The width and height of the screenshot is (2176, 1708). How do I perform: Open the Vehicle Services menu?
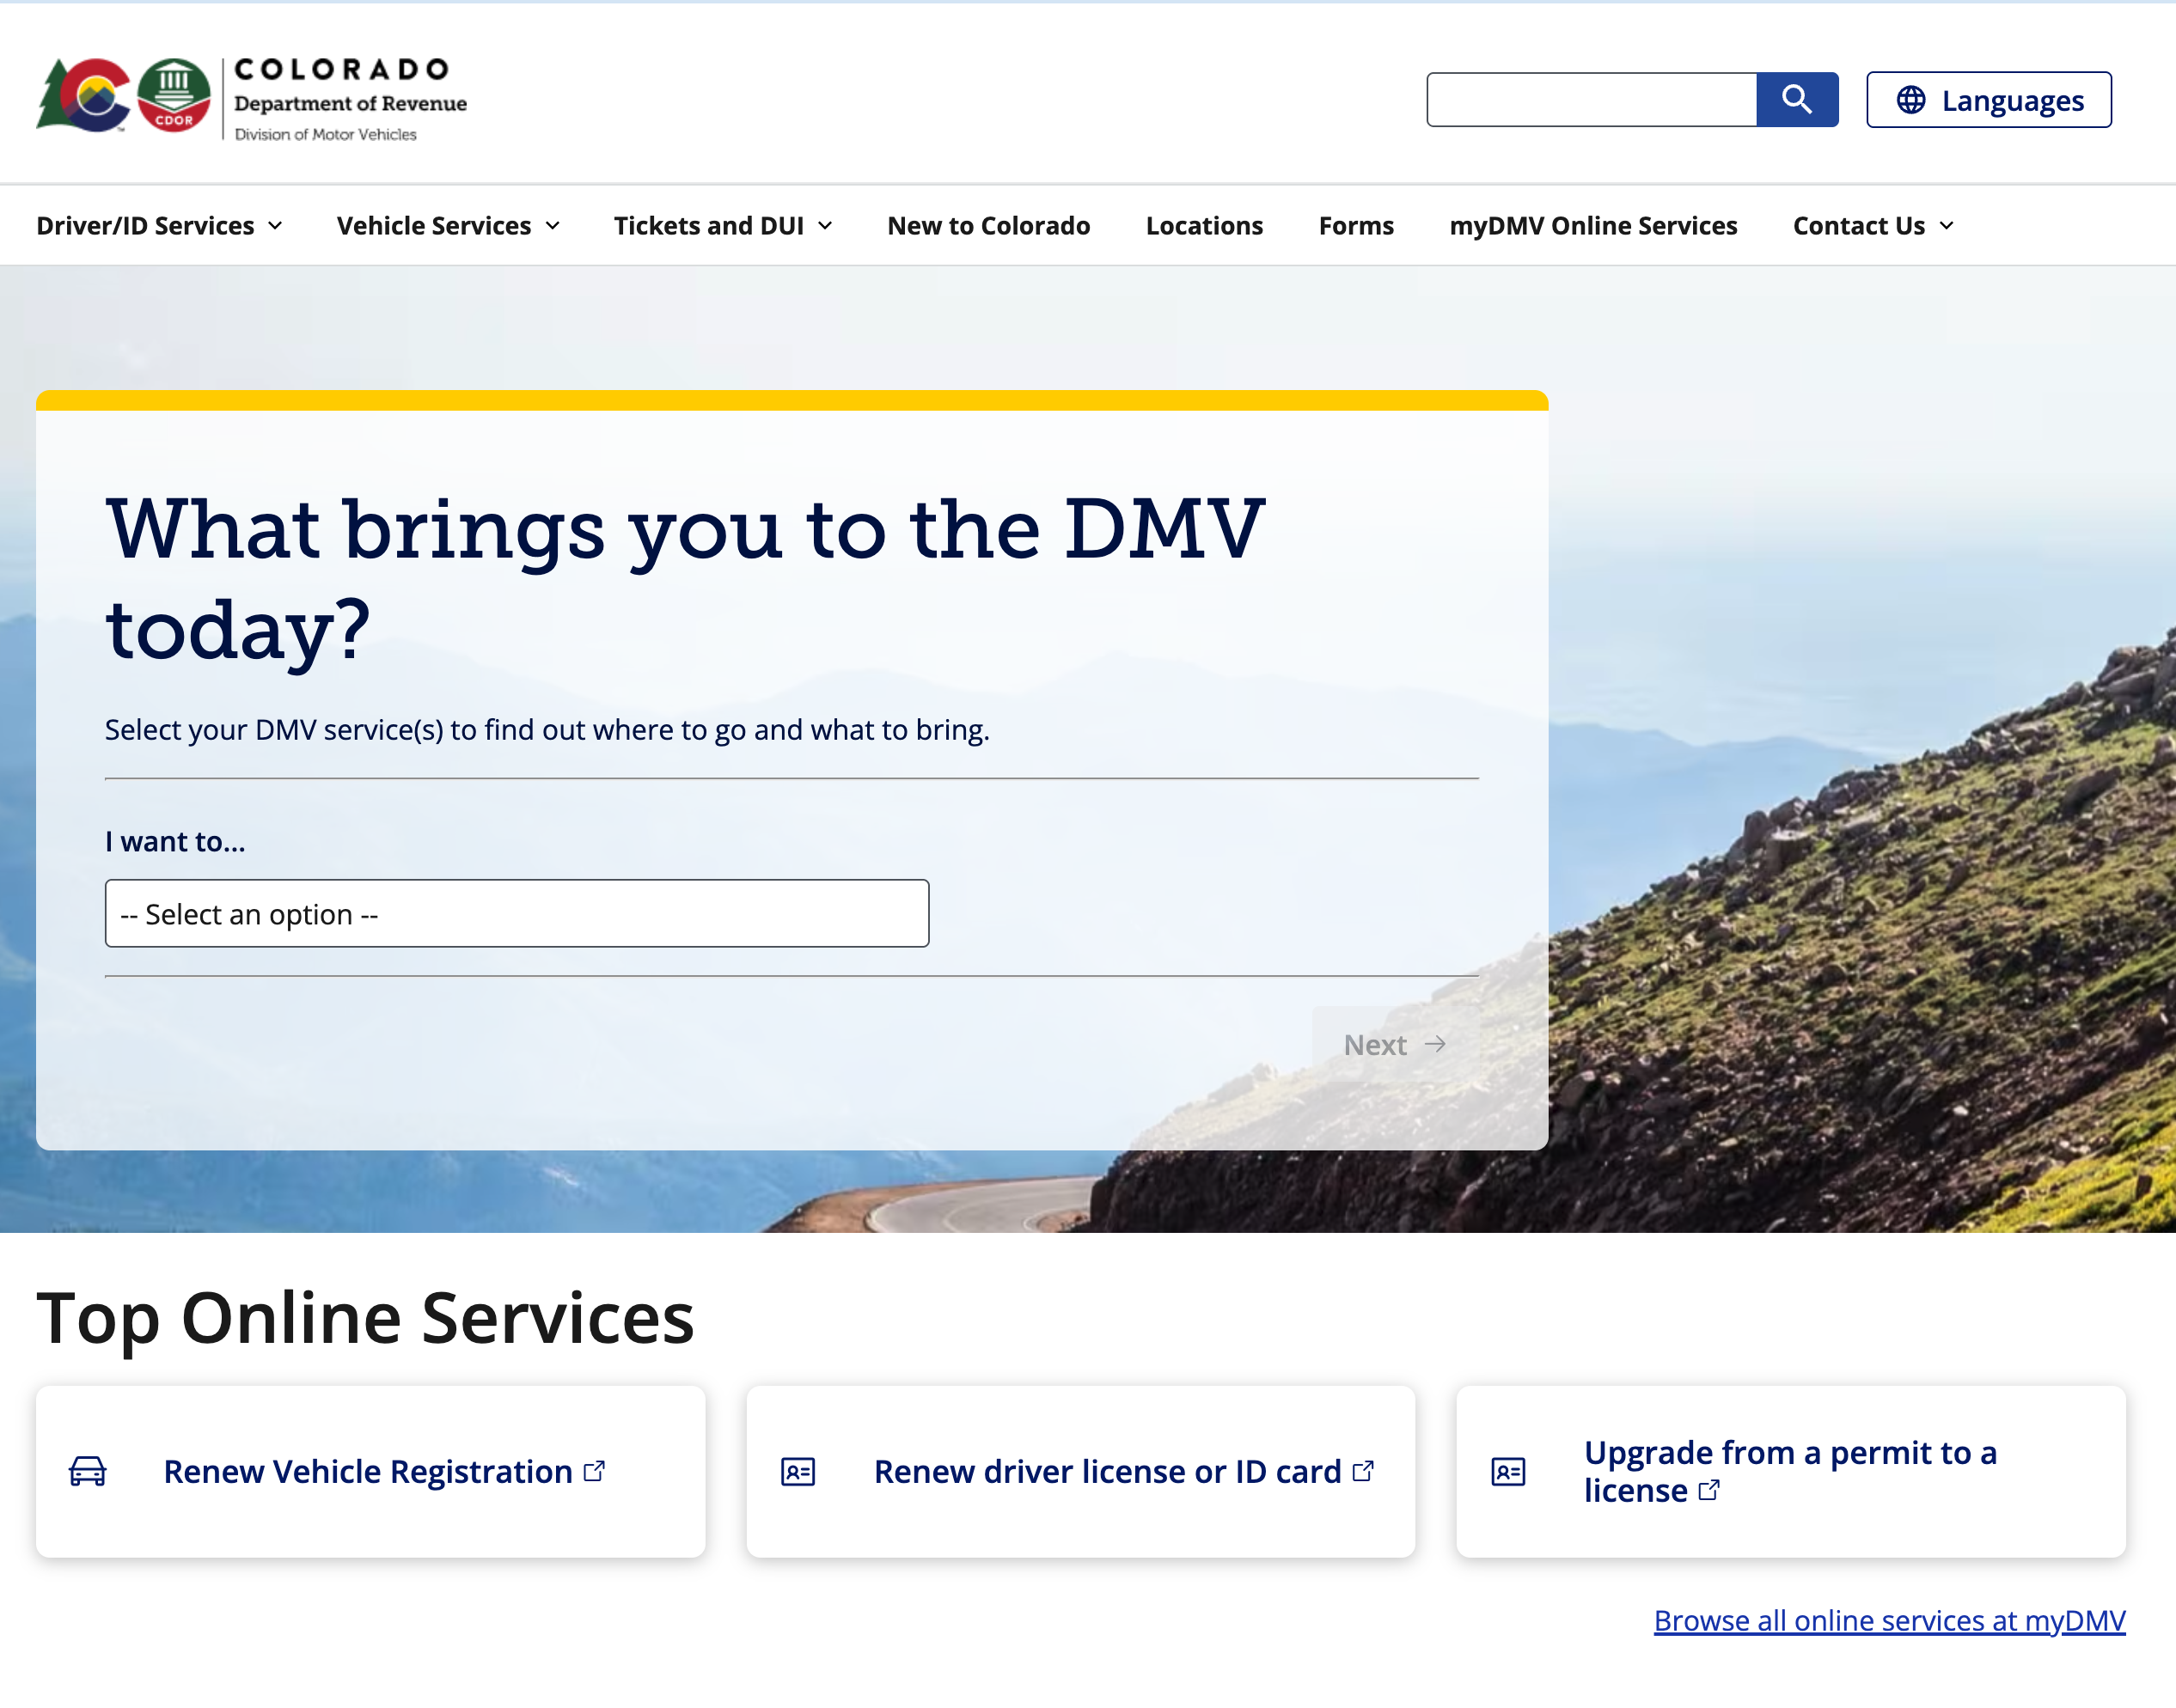point(449,226)
